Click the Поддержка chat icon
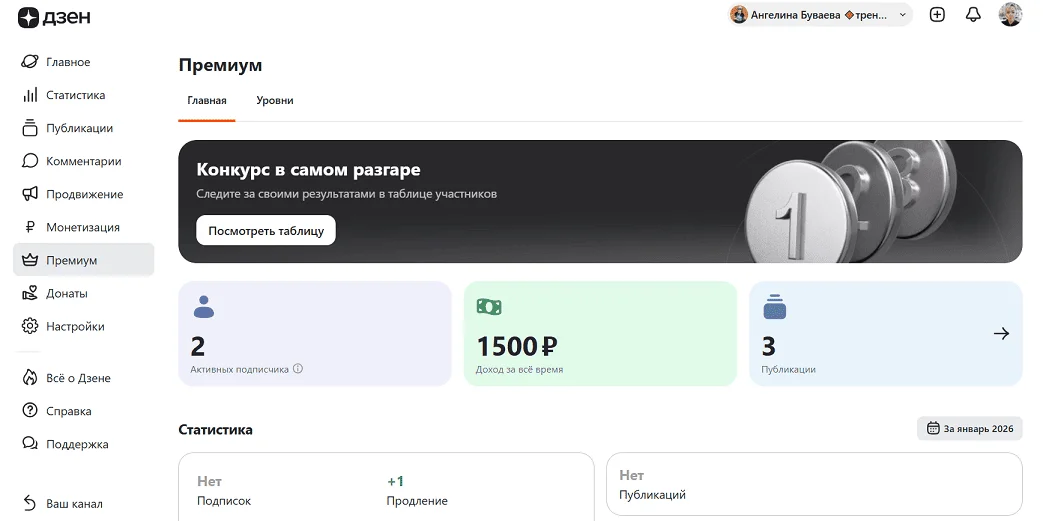1043x521 pixels. pyautogui.click(x=30, y=444)
